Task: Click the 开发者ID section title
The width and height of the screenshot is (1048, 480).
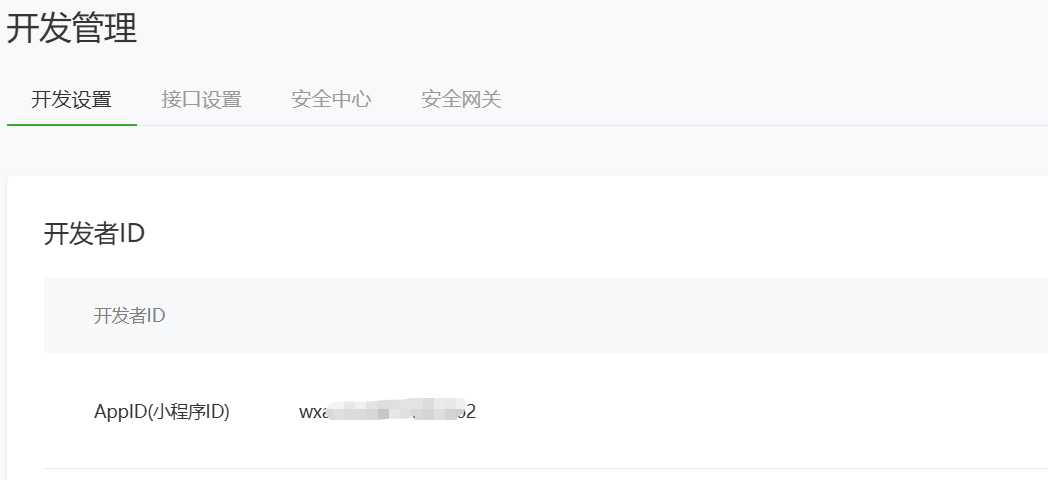Action: click(x=94, y=234)
